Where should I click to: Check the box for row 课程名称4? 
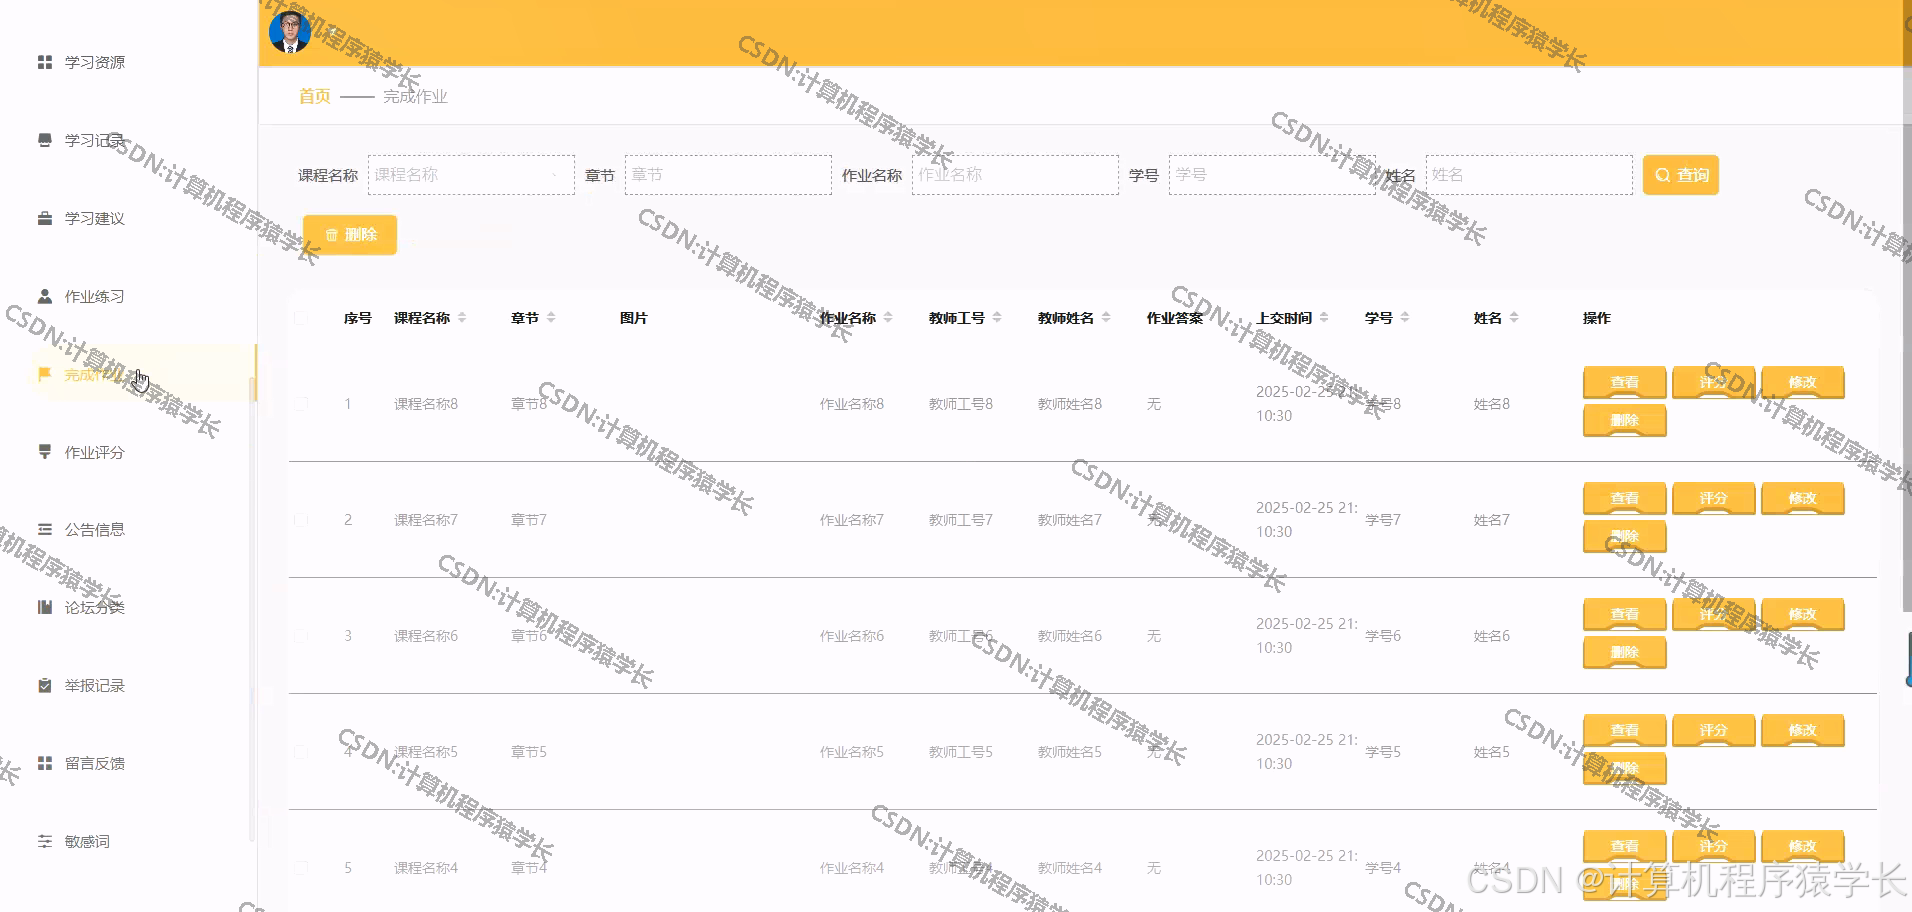301,868
